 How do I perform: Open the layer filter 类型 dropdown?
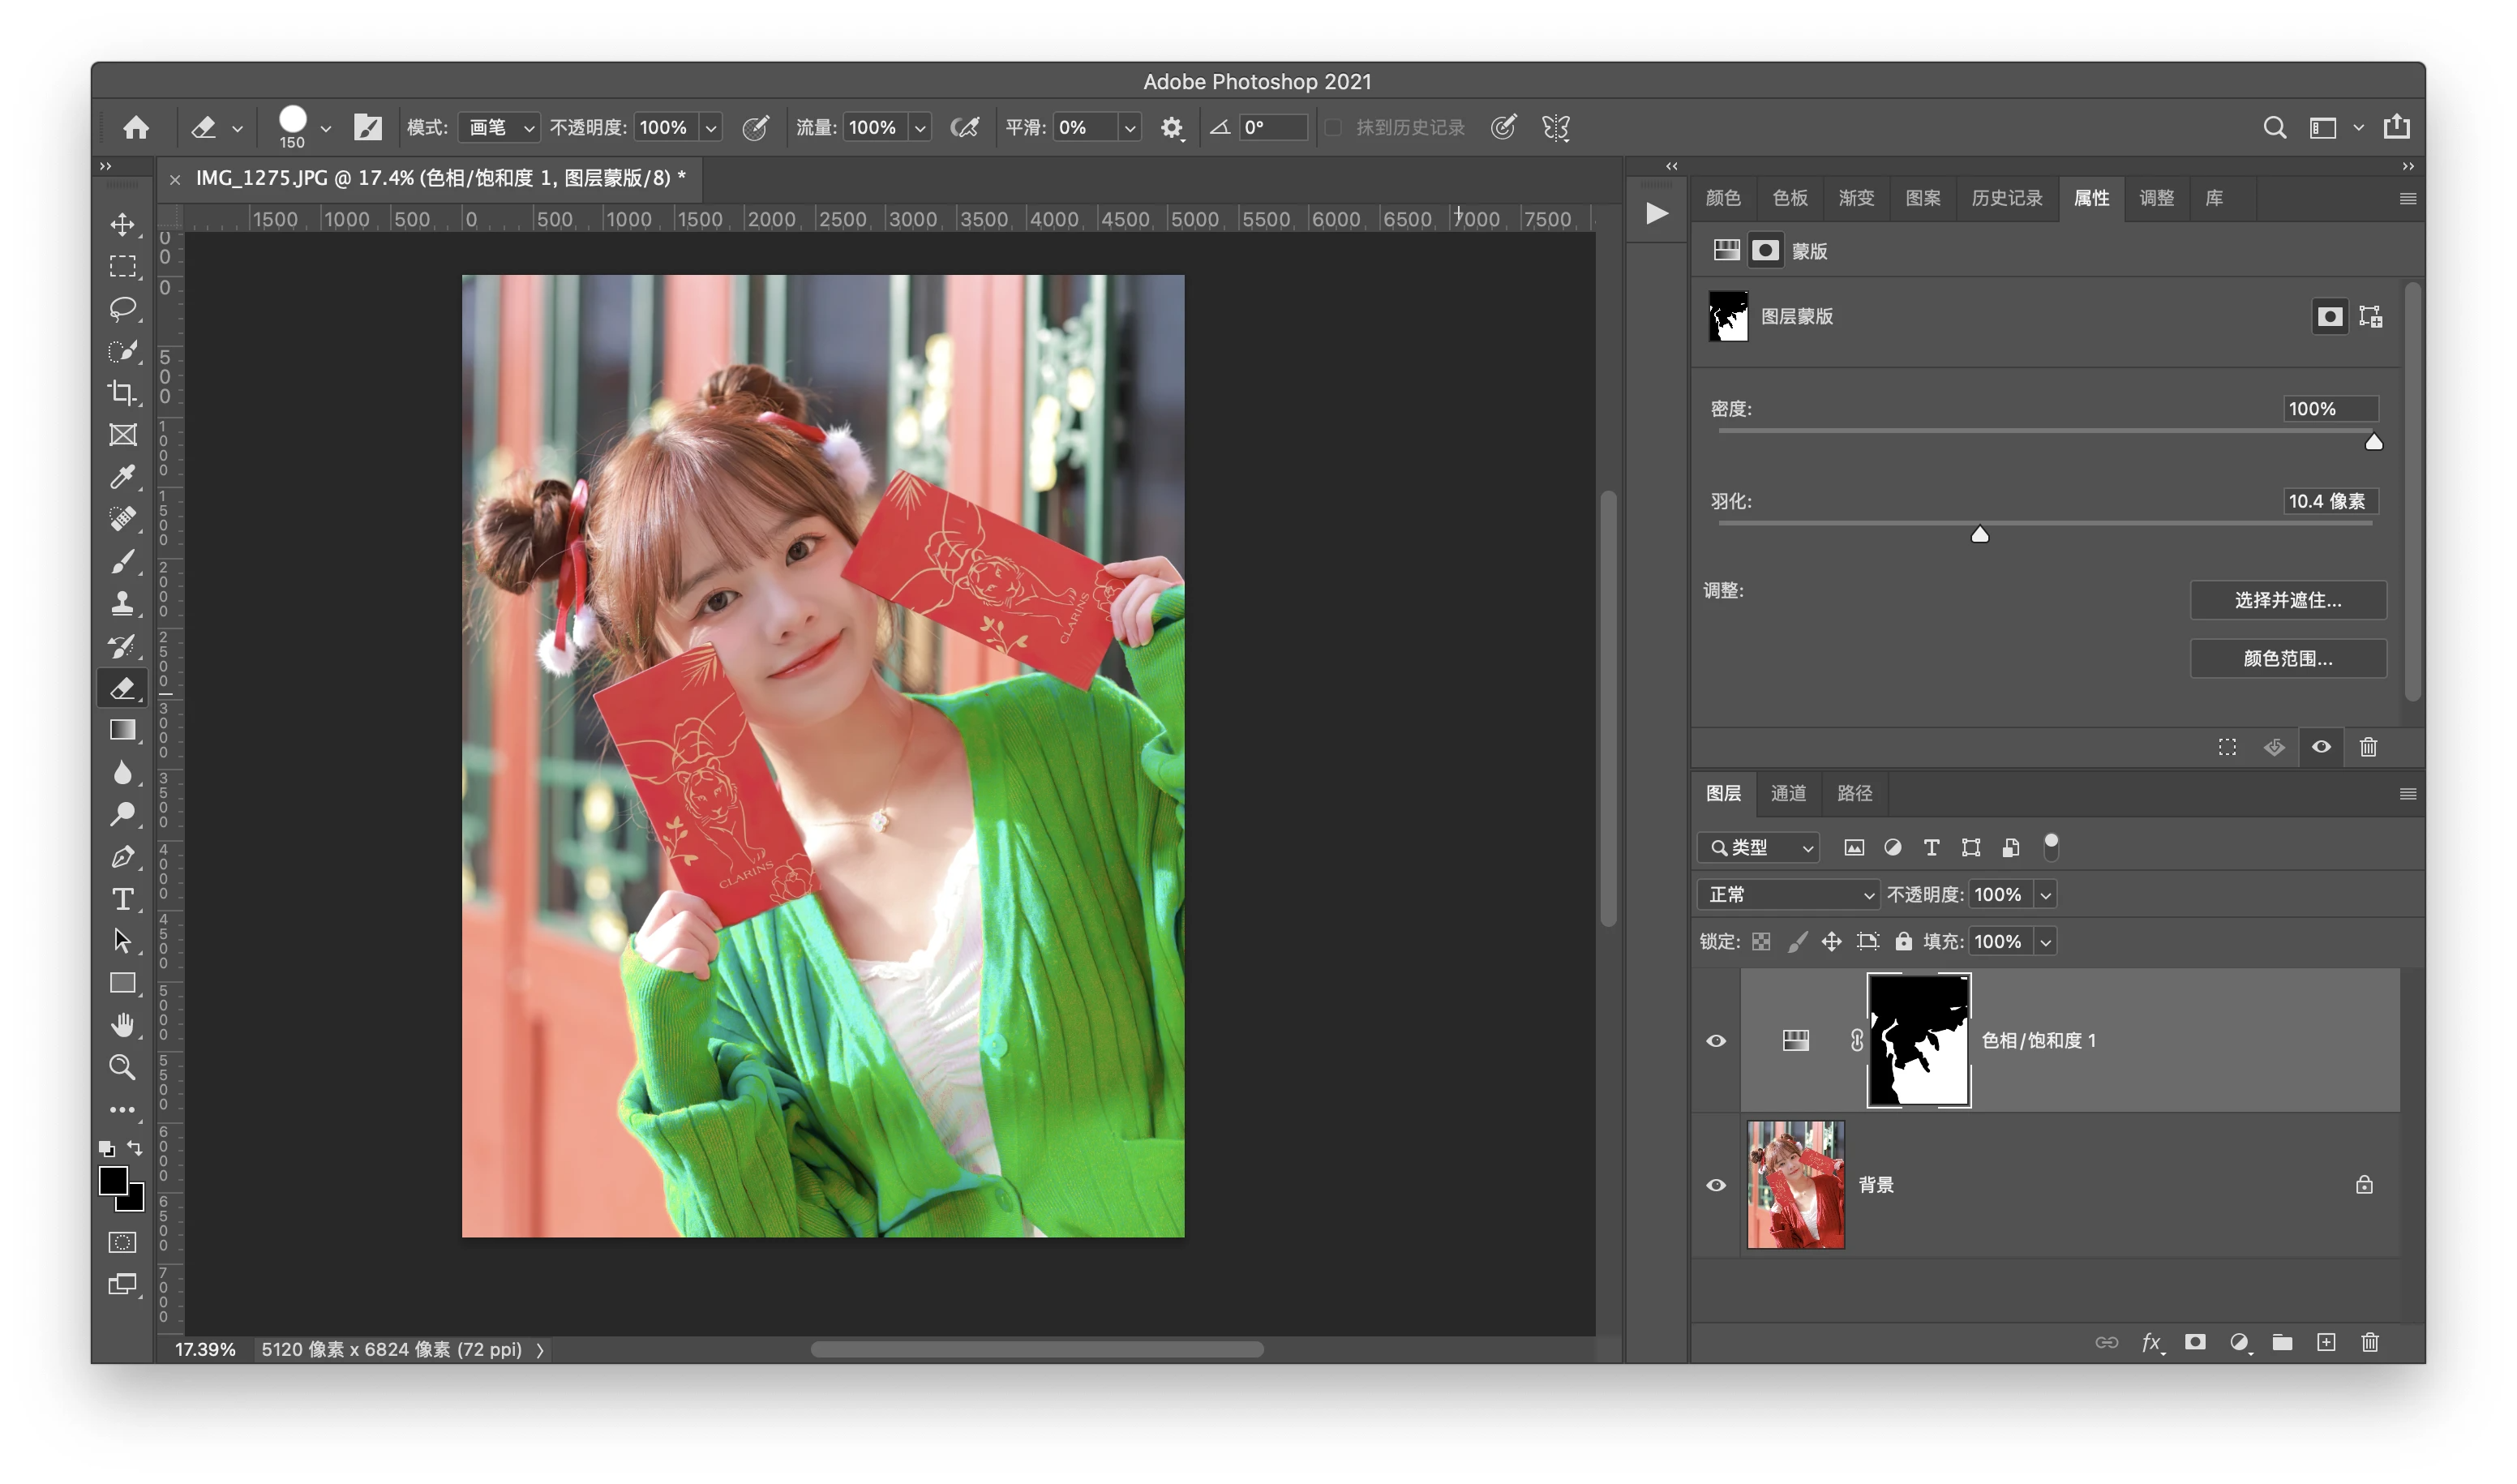(x=1758, y=848)
